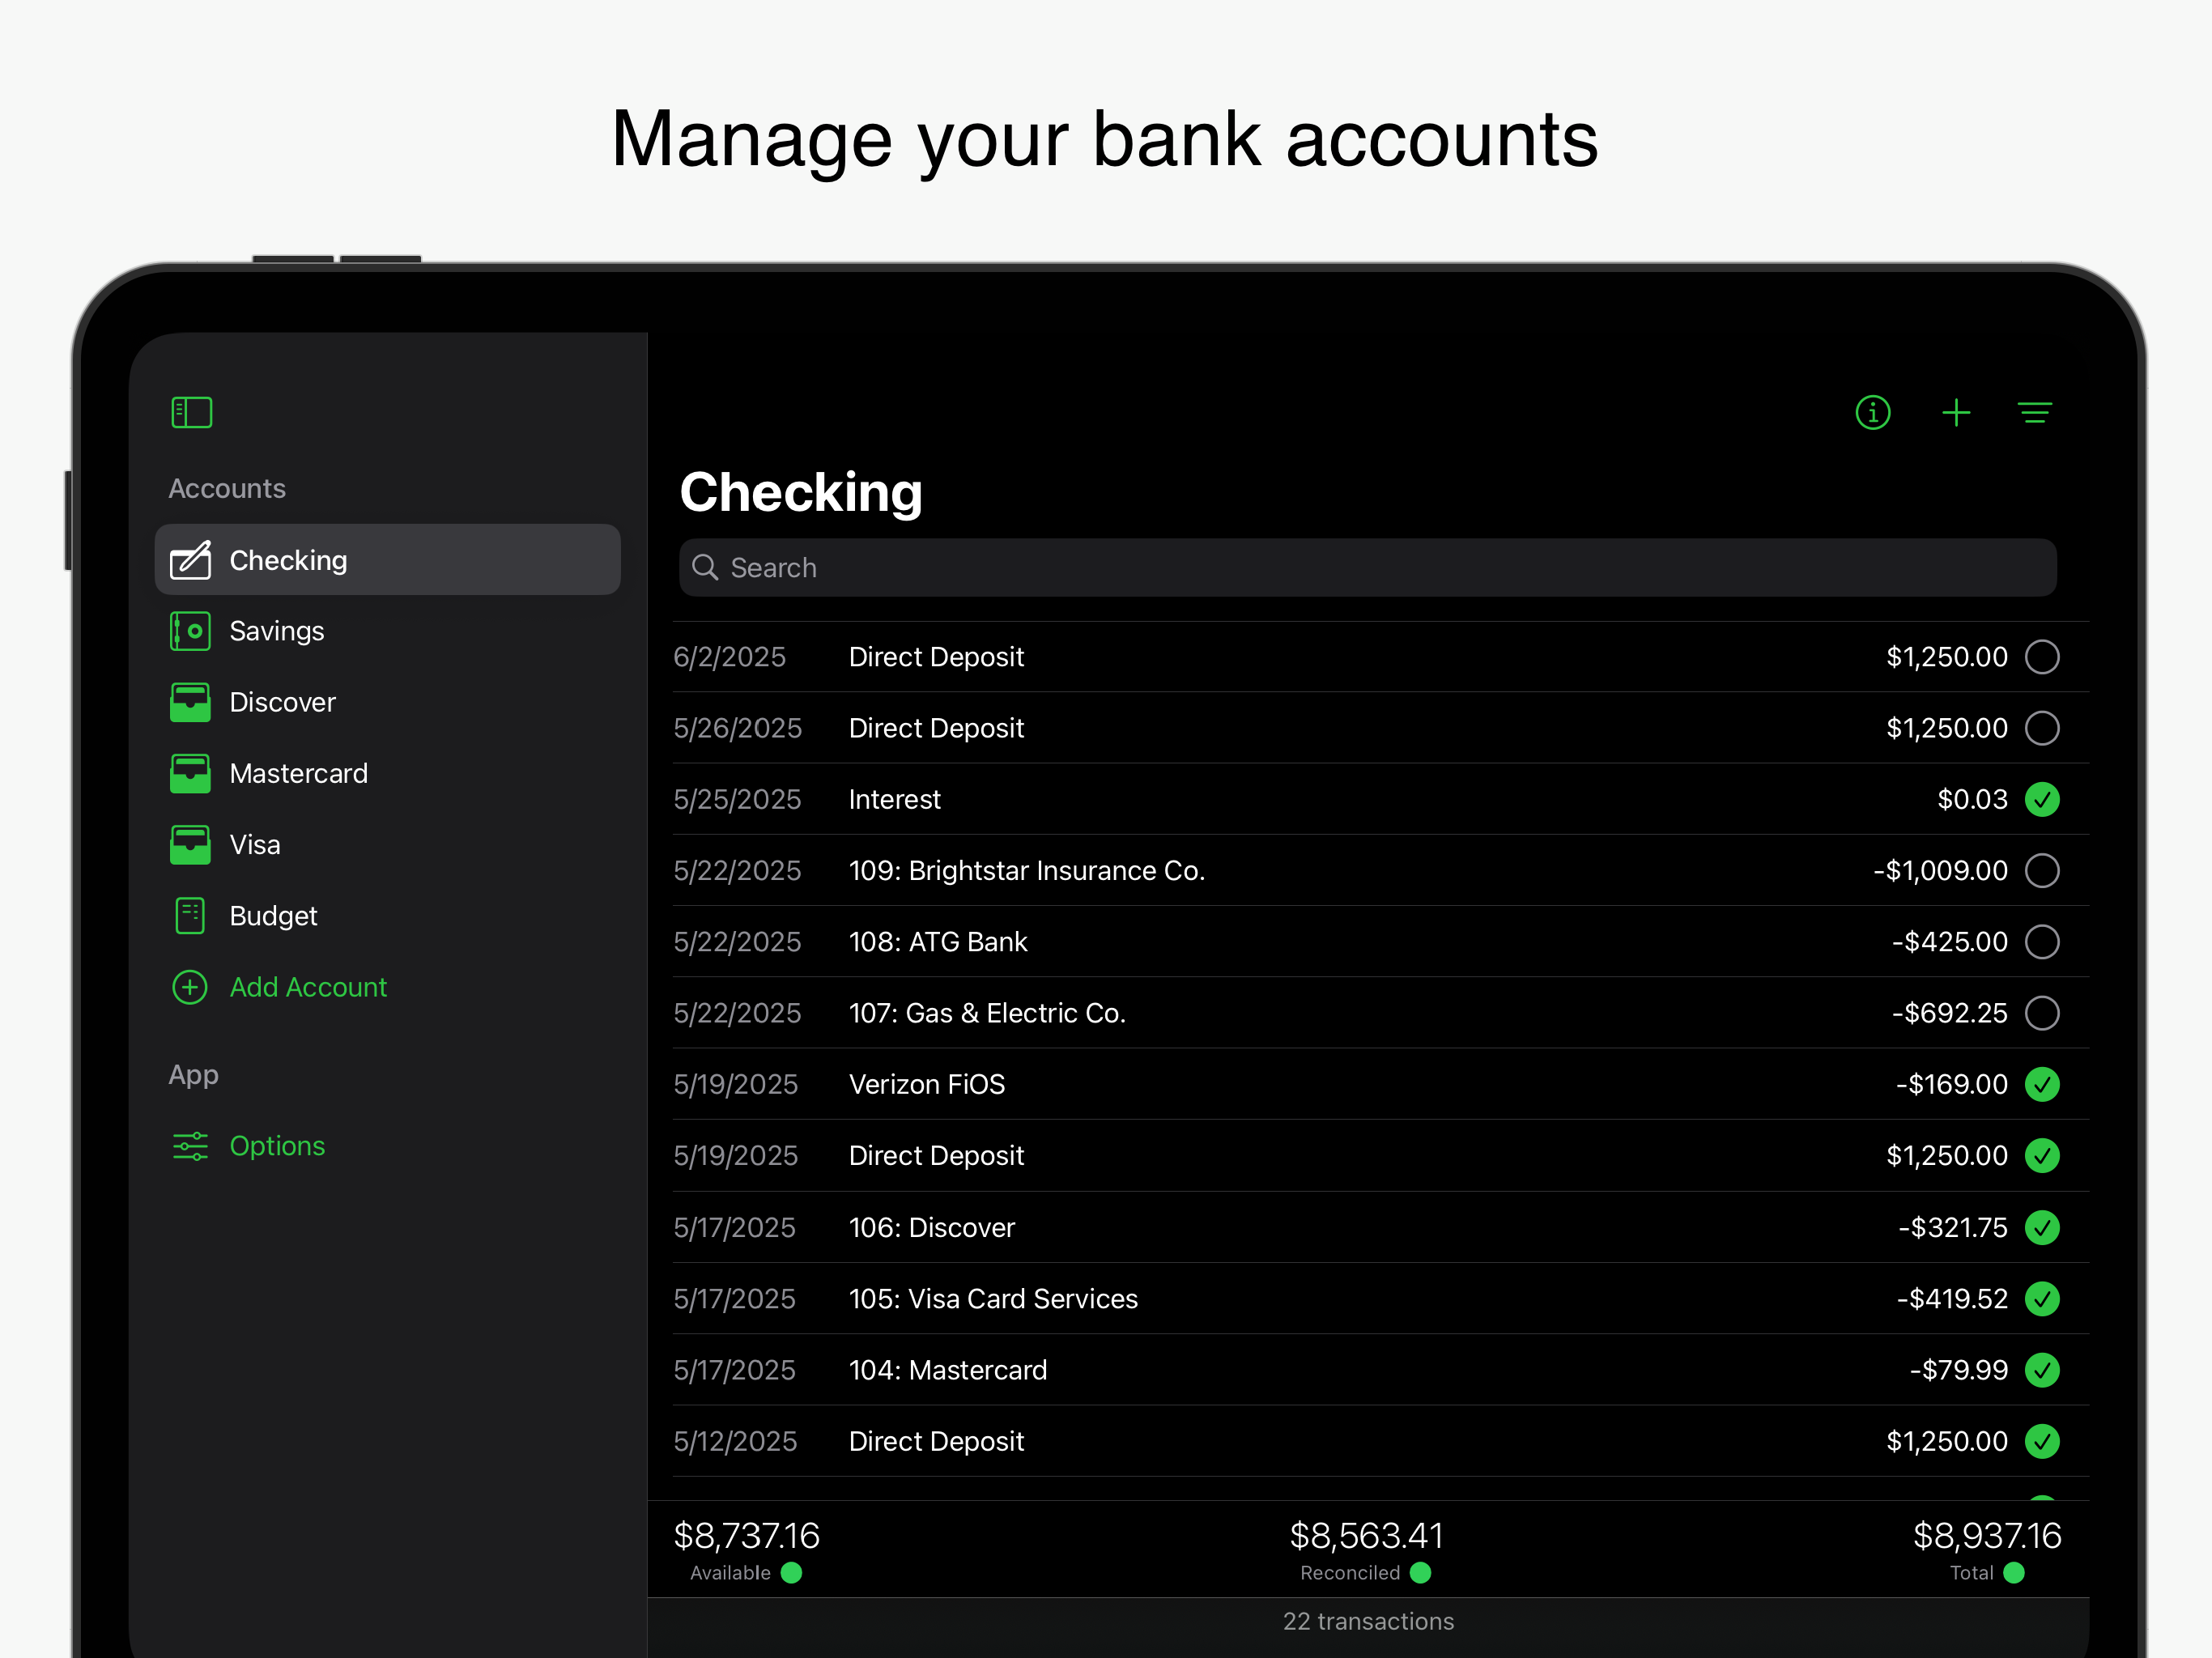
Task: Click the Mastercard card icon
Action: (x=190, y=773)
